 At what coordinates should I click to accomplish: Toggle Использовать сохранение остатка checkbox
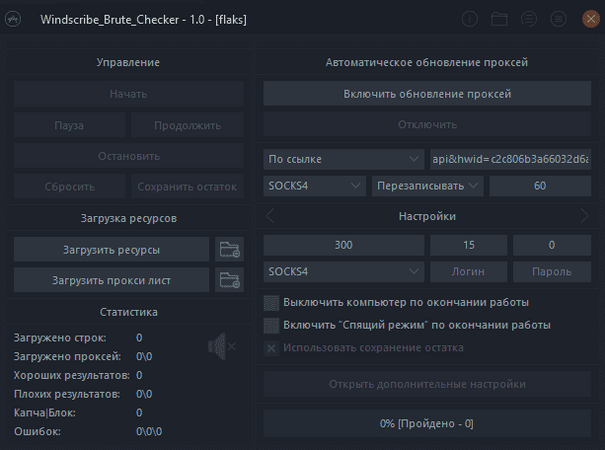[x=271, y=348]
